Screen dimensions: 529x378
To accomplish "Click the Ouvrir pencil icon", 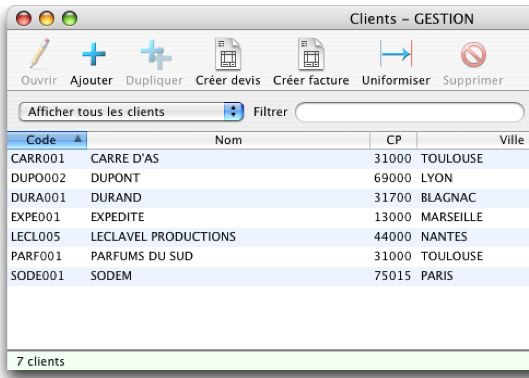I will tap(40, 53).
